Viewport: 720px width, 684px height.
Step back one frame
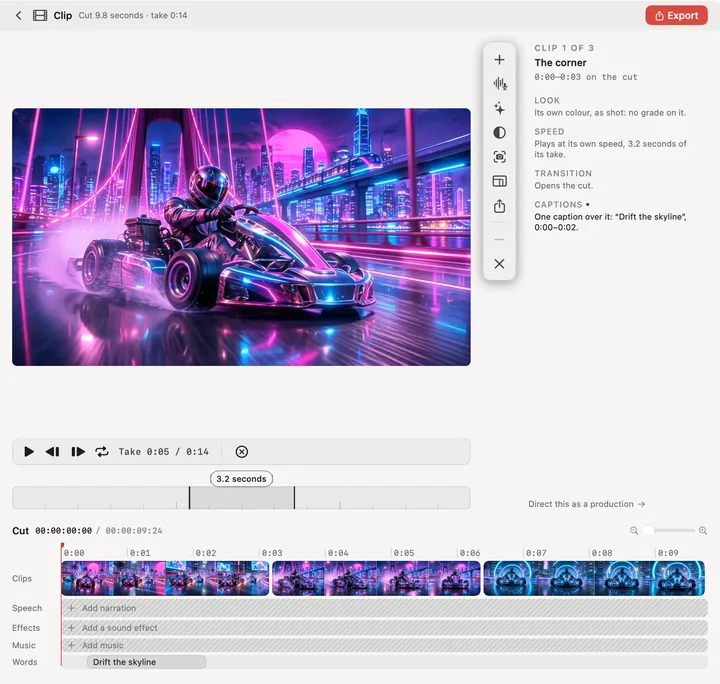point(52,452)
